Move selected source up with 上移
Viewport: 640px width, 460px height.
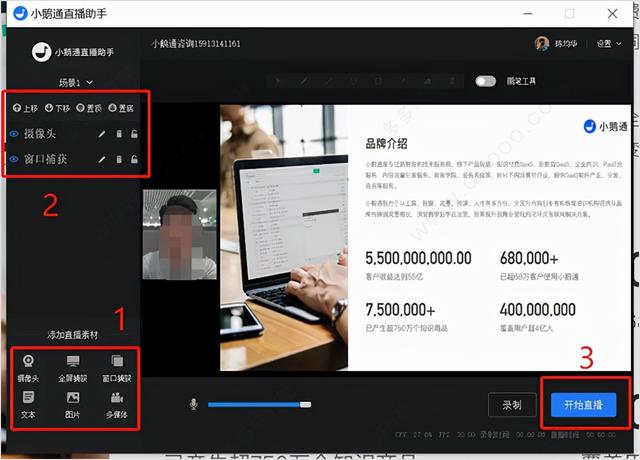[x=25, y=108]
